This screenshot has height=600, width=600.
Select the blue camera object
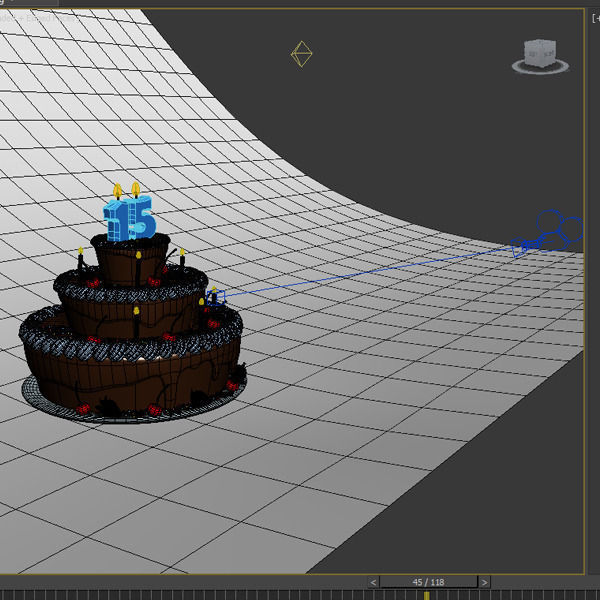click(547, 233)
